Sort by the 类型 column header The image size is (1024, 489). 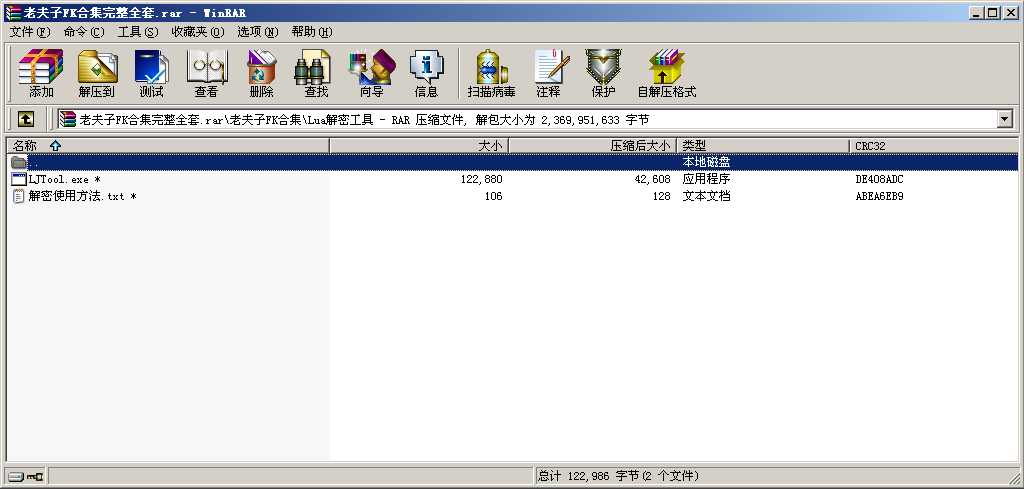(x=763, y=146)
